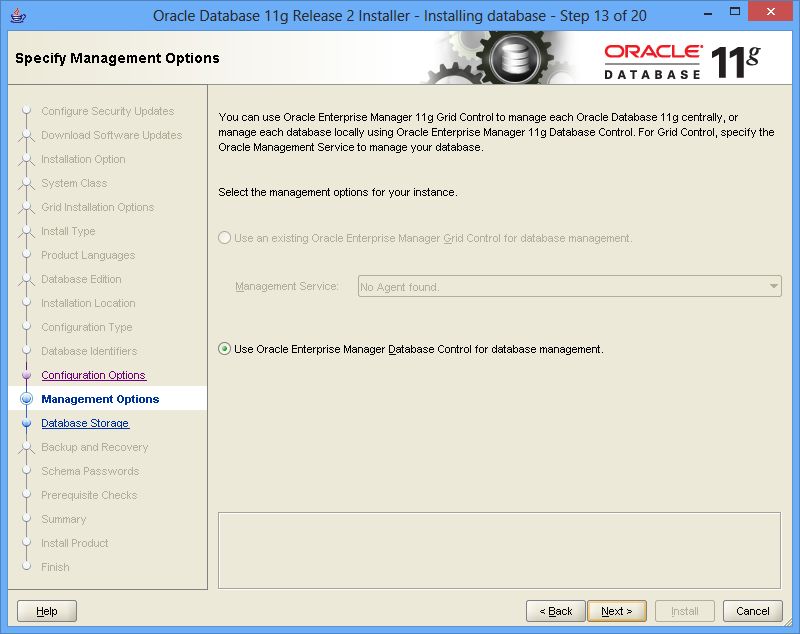Screen dimensions: 800x634
Task: Click Configuration Type step
Action: [x=87, y=326]
